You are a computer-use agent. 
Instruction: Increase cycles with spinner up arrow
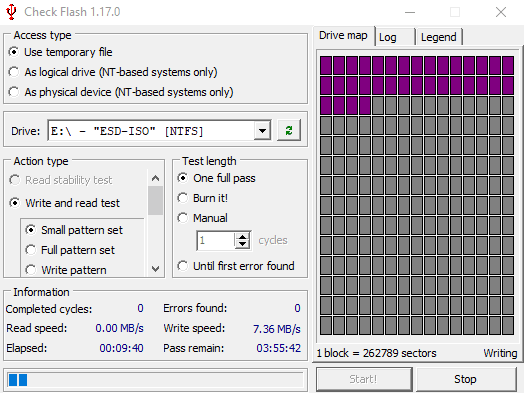coord(243,236)
